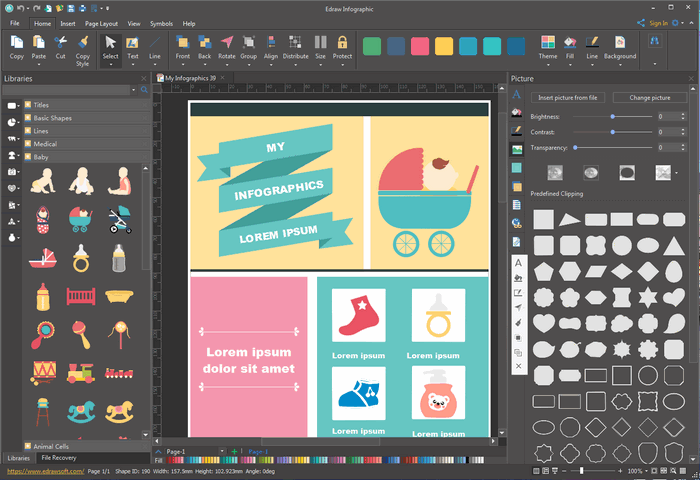Switch to the File Recovery tab

point(59,457)
